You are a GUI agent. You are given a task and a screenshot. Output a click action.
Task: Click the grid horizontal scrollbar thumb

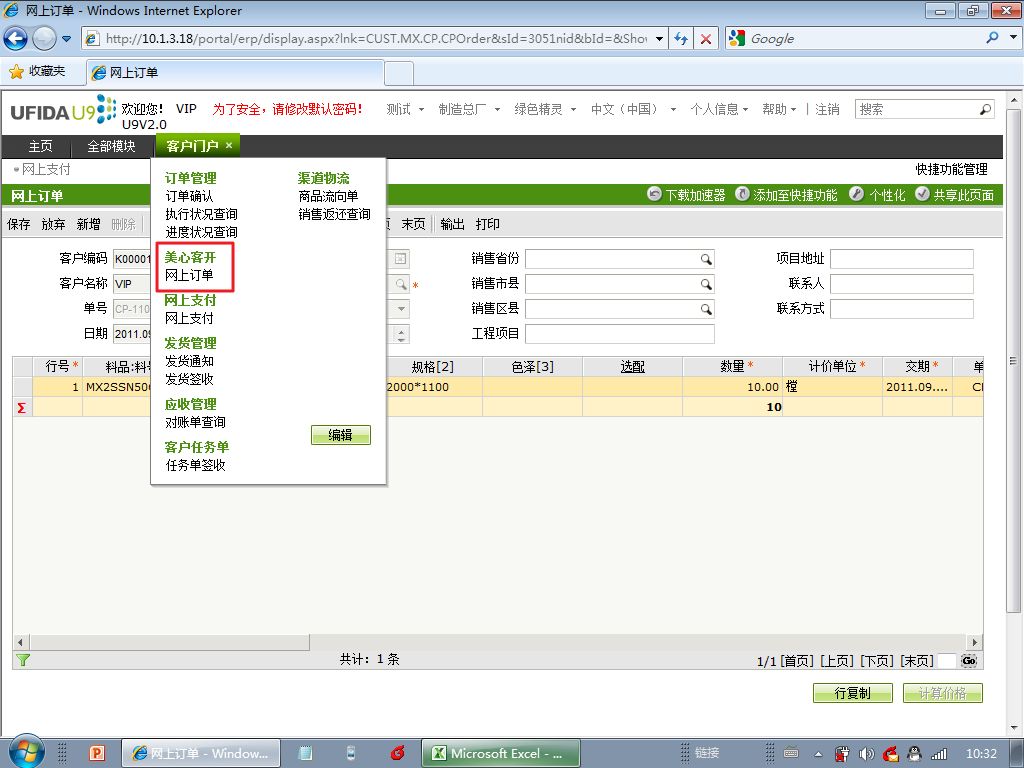[x=169, y=643]
